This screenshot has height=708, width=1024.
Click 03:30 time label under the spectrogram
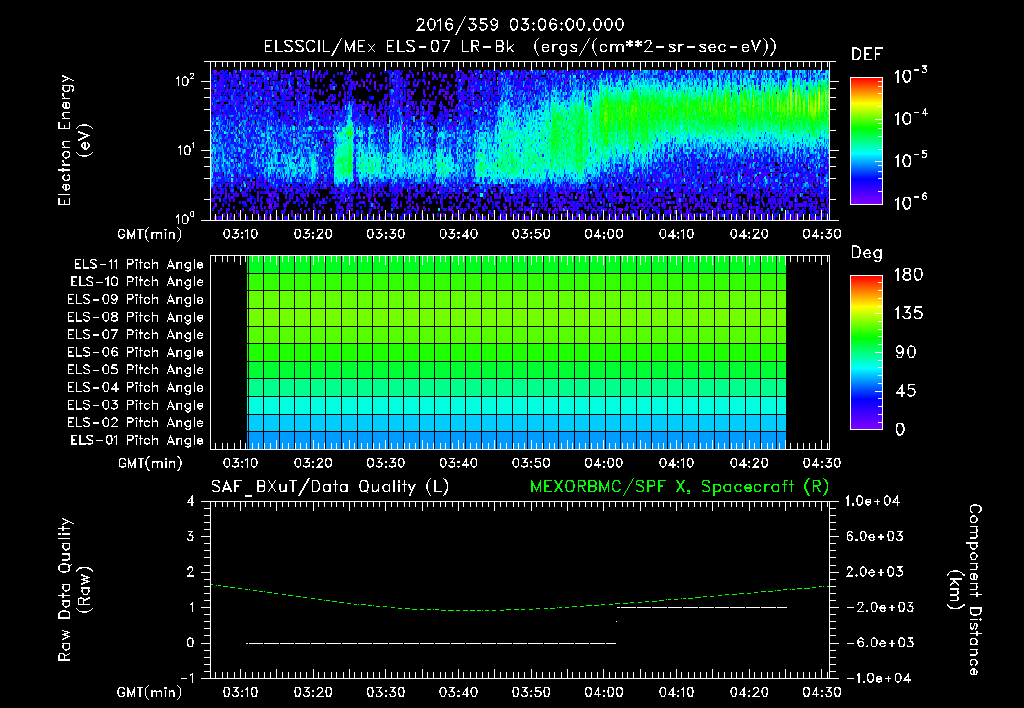(385, 234)
